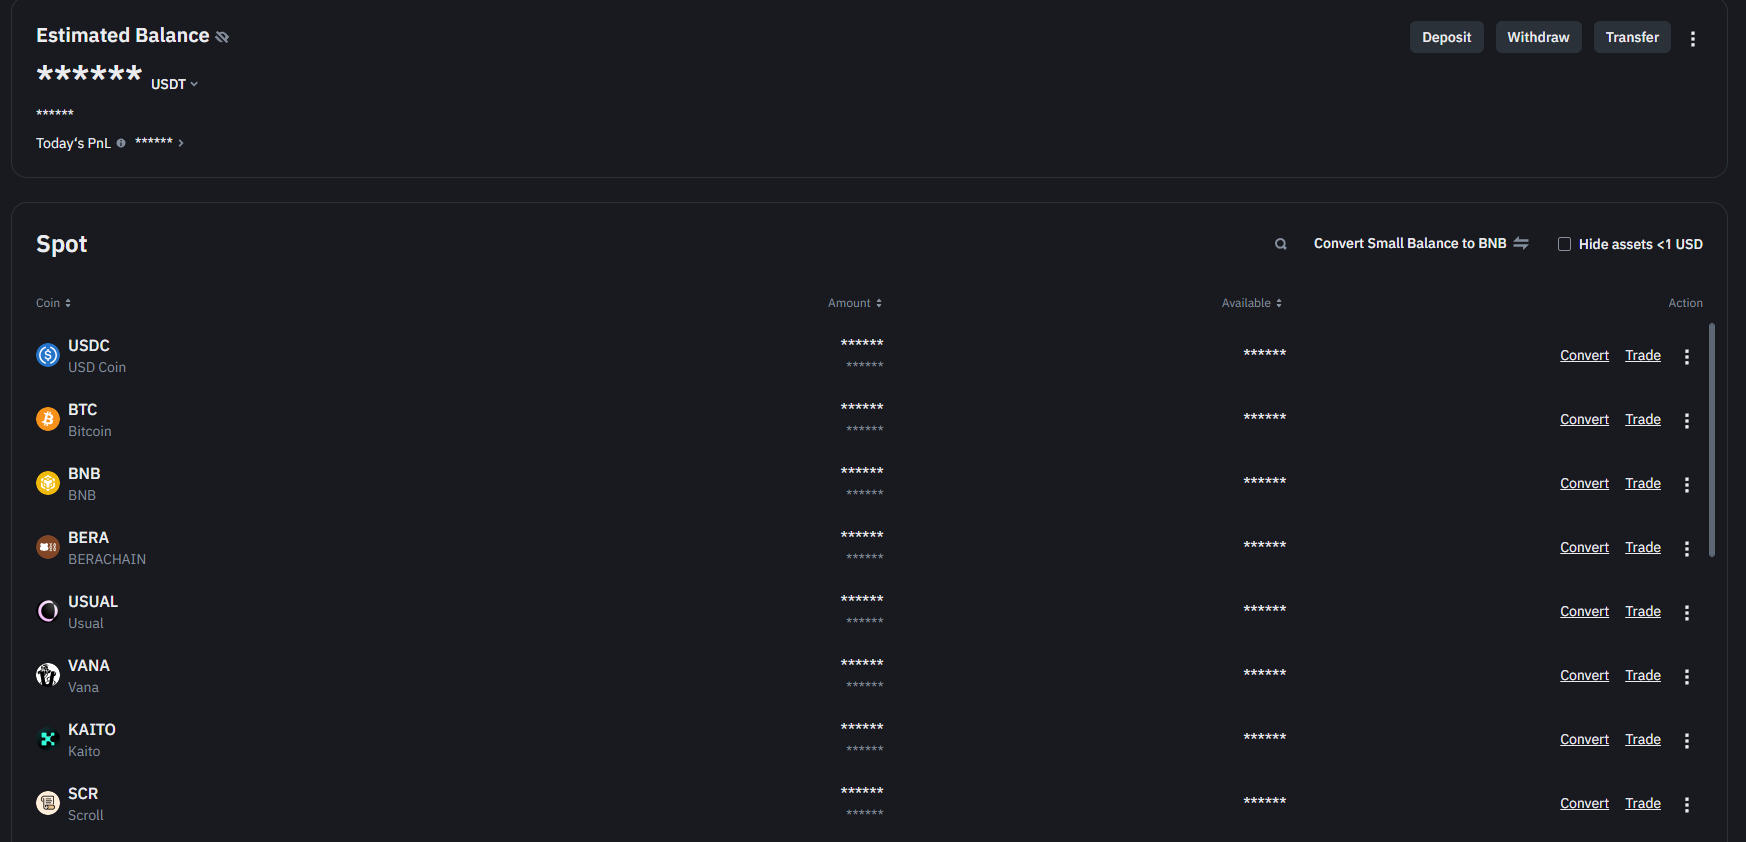Enable Hide assets <1 USD checkbox
The width and height of the screenshot is (1746, 842).
[1564, 244]
